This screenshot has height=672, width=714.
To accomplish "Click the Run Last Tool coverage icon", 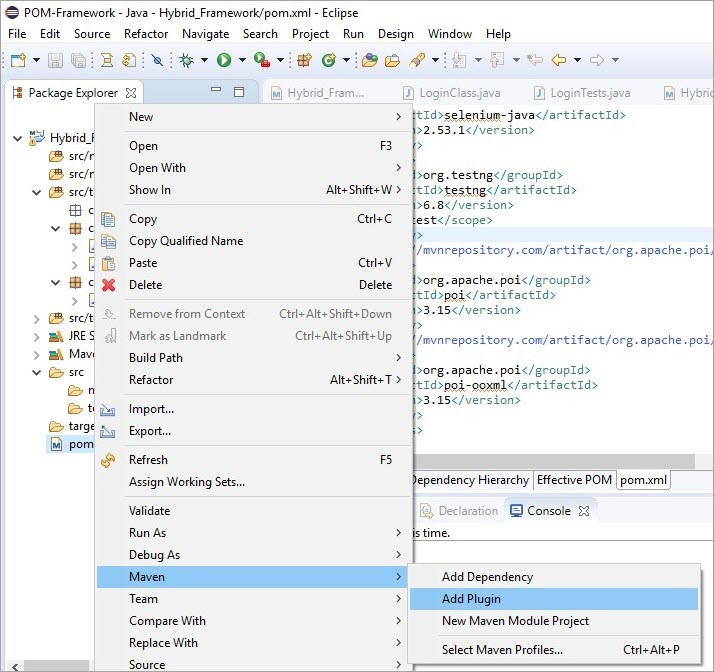I will pyautogui.click(x=262, y=60).
